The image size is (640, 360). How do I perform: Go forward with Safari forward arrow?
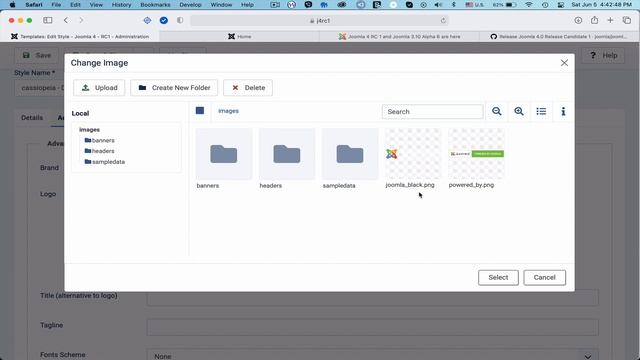[81, 20]
